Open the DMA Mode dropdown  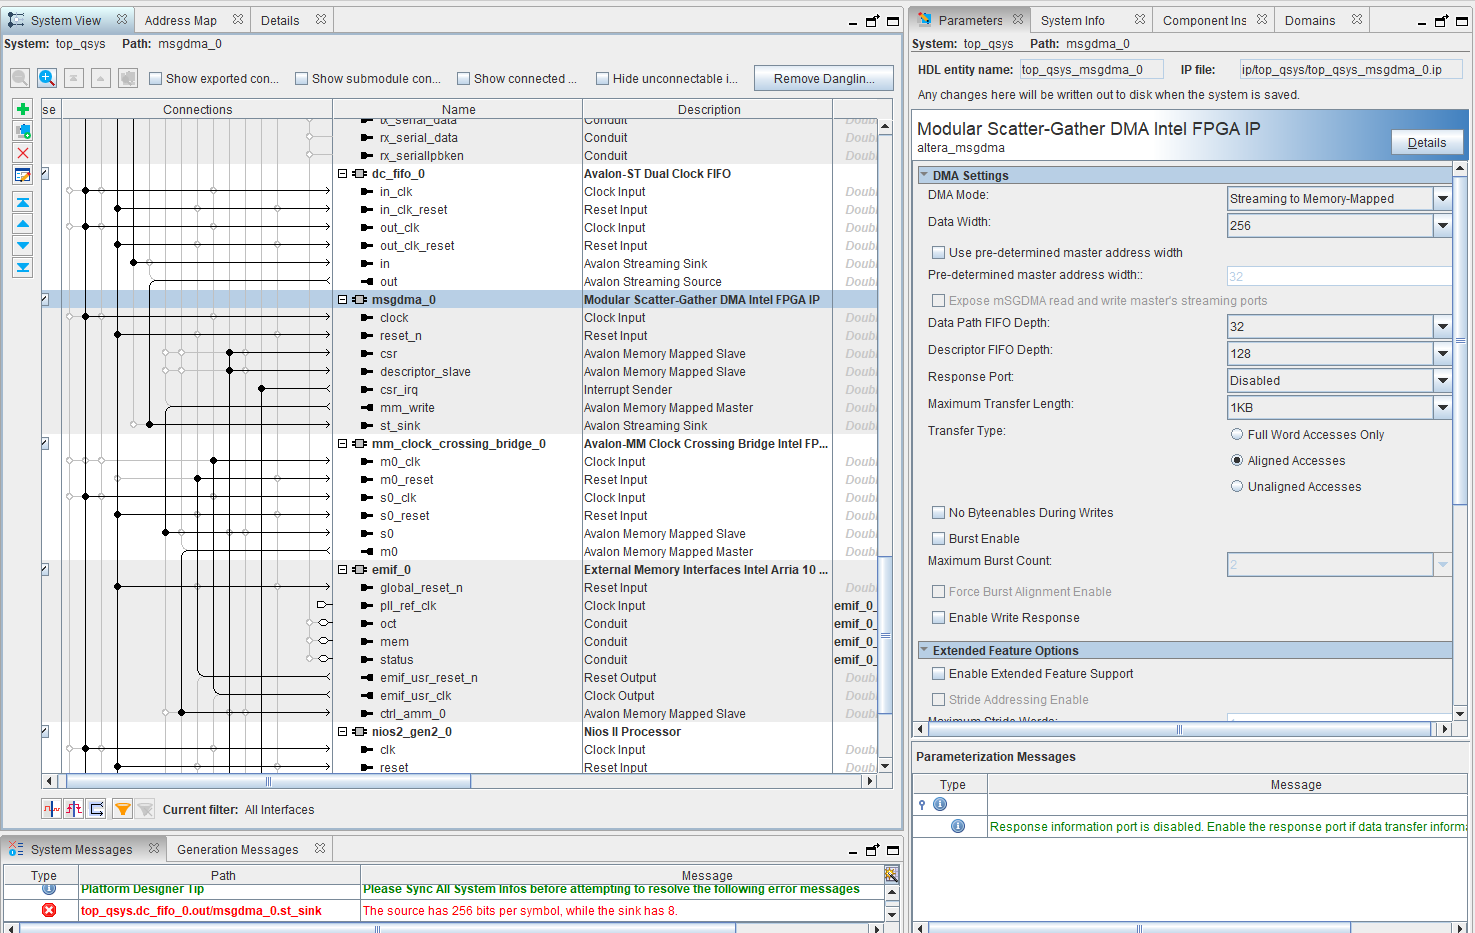point(1442,199)
